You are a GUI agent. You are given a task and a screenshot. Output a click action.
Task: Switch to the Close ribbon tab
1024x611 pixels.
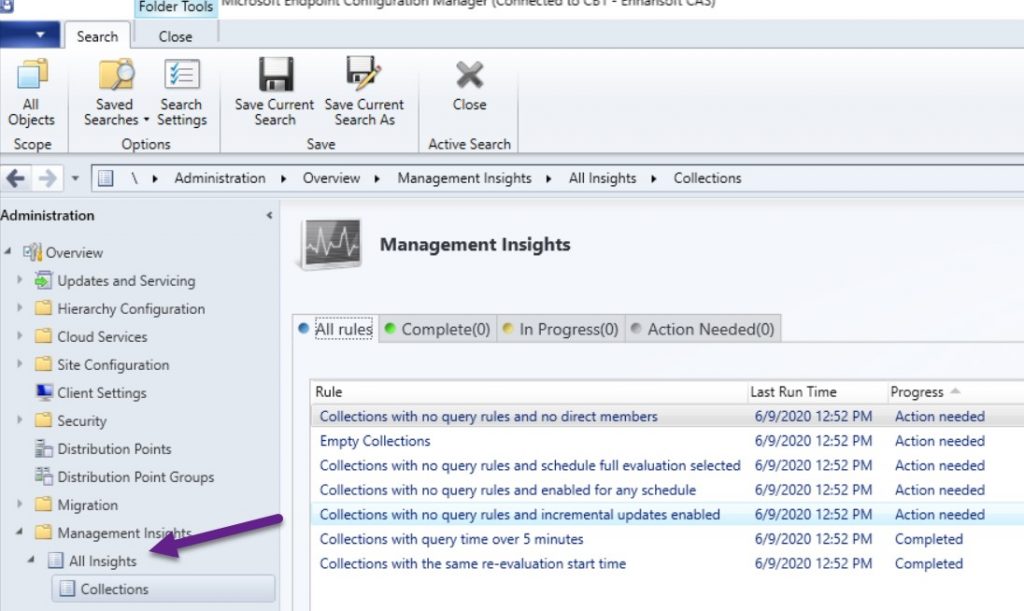click(x=175, y=36)
